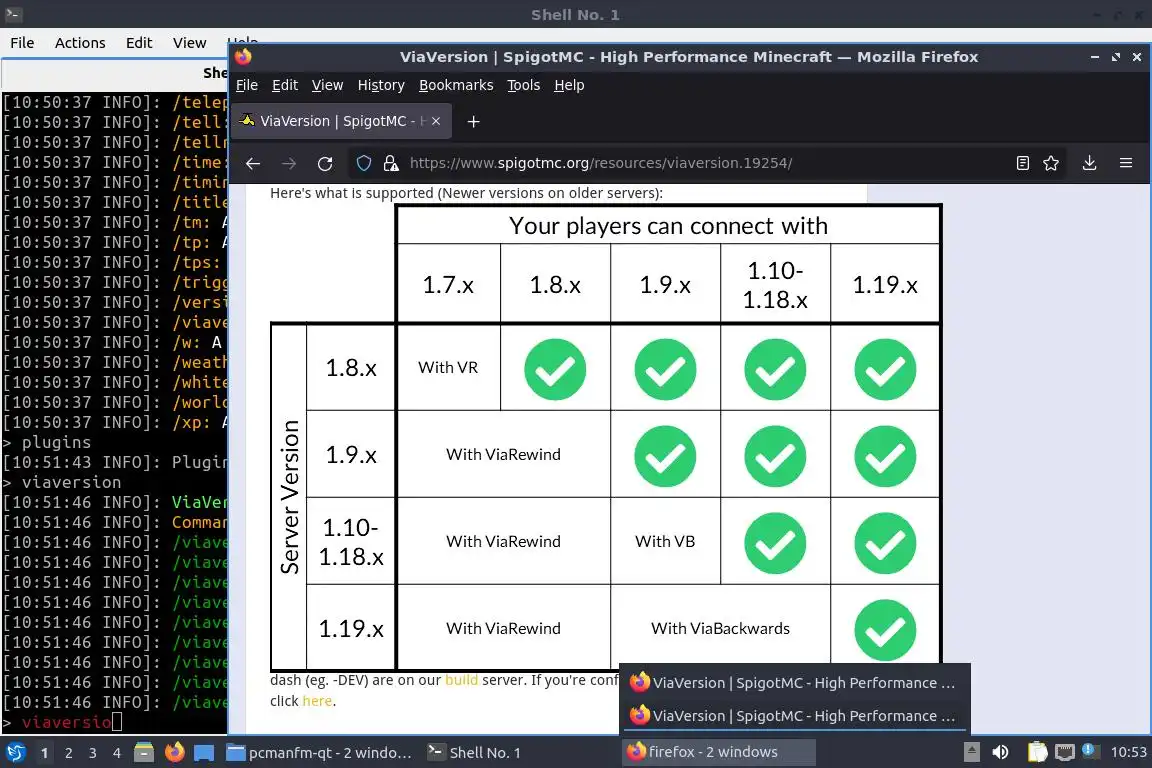Viewport: 1152px width, 768px height.
Task: Open the Actions menu in Shell window
Action: pyautogui.click(x=80, y=43)
